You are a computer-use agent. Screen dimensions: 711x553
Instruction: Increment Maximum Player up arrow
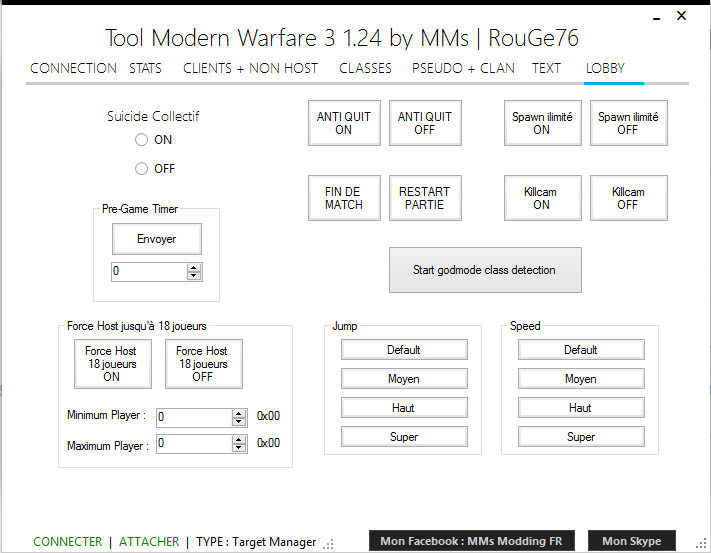tap(239, 439)
